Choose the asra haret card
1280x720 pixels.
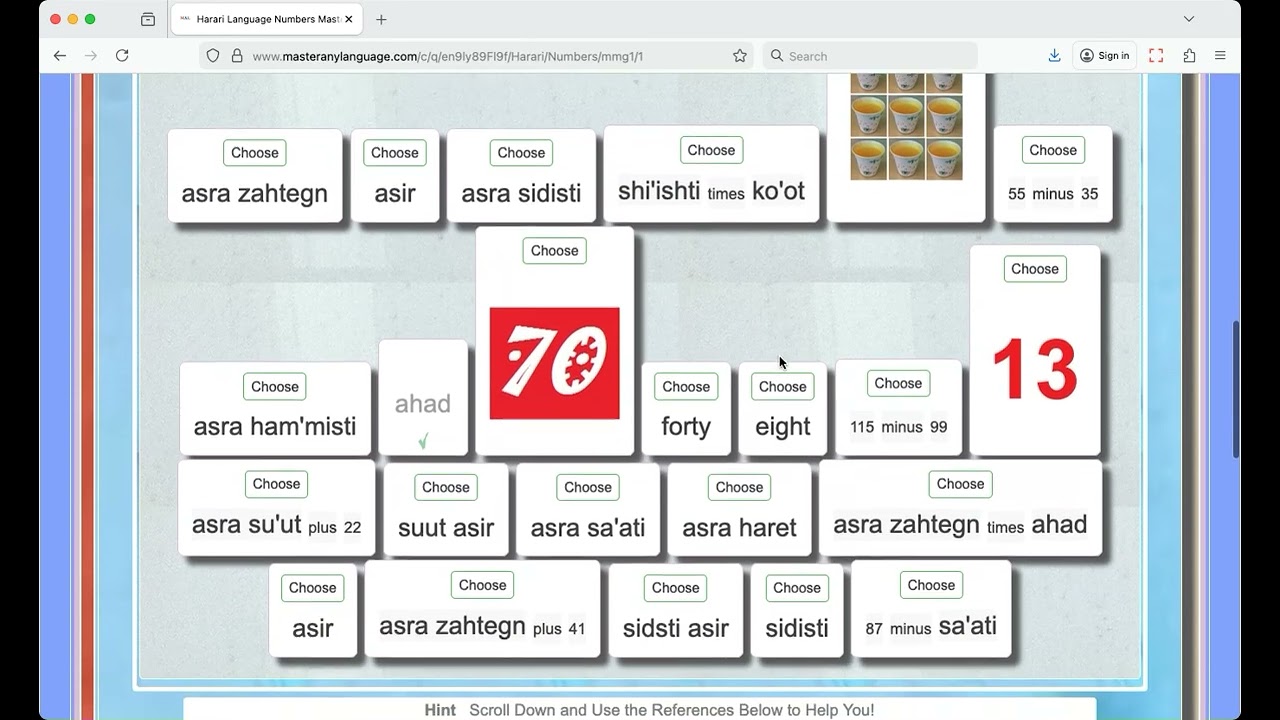click(739, 487)
